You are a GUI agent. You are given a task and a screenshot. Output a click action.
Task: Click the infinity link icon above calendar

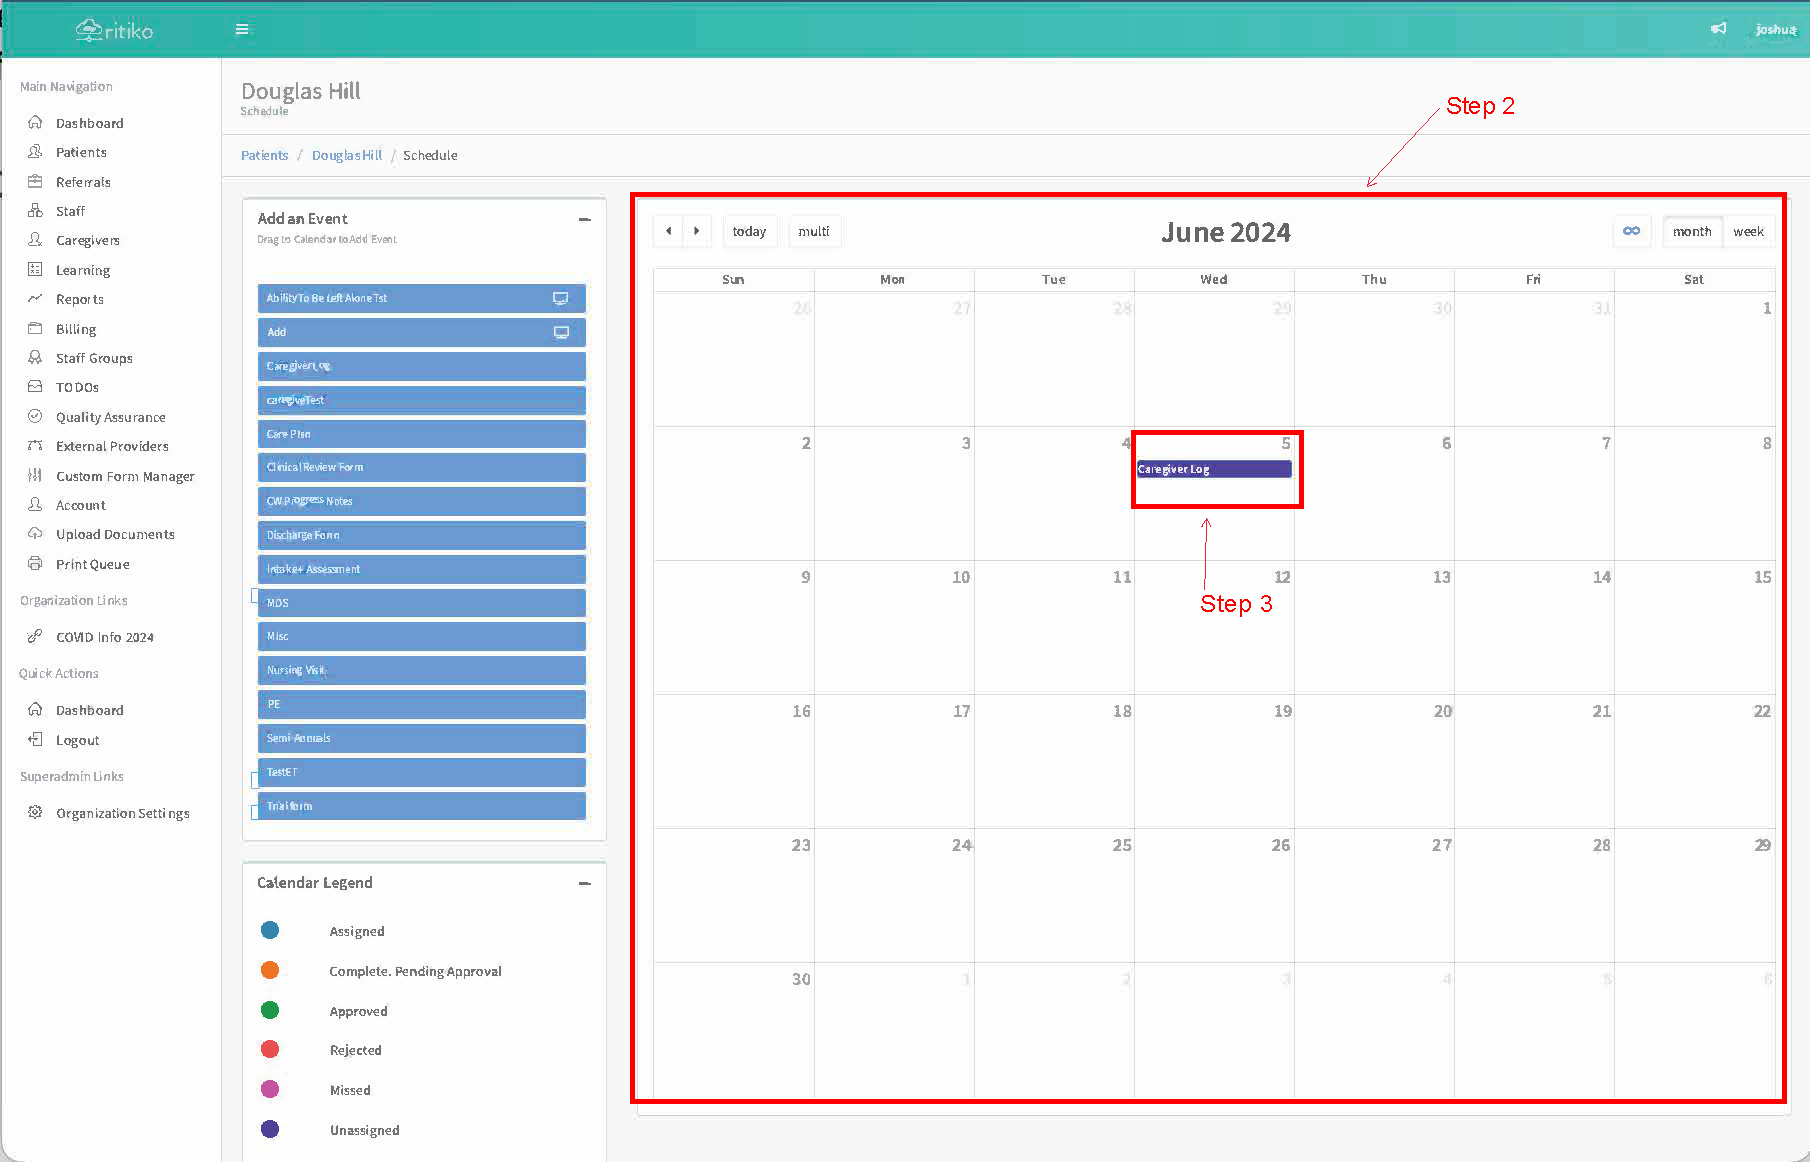click(x=1631, y=231)
